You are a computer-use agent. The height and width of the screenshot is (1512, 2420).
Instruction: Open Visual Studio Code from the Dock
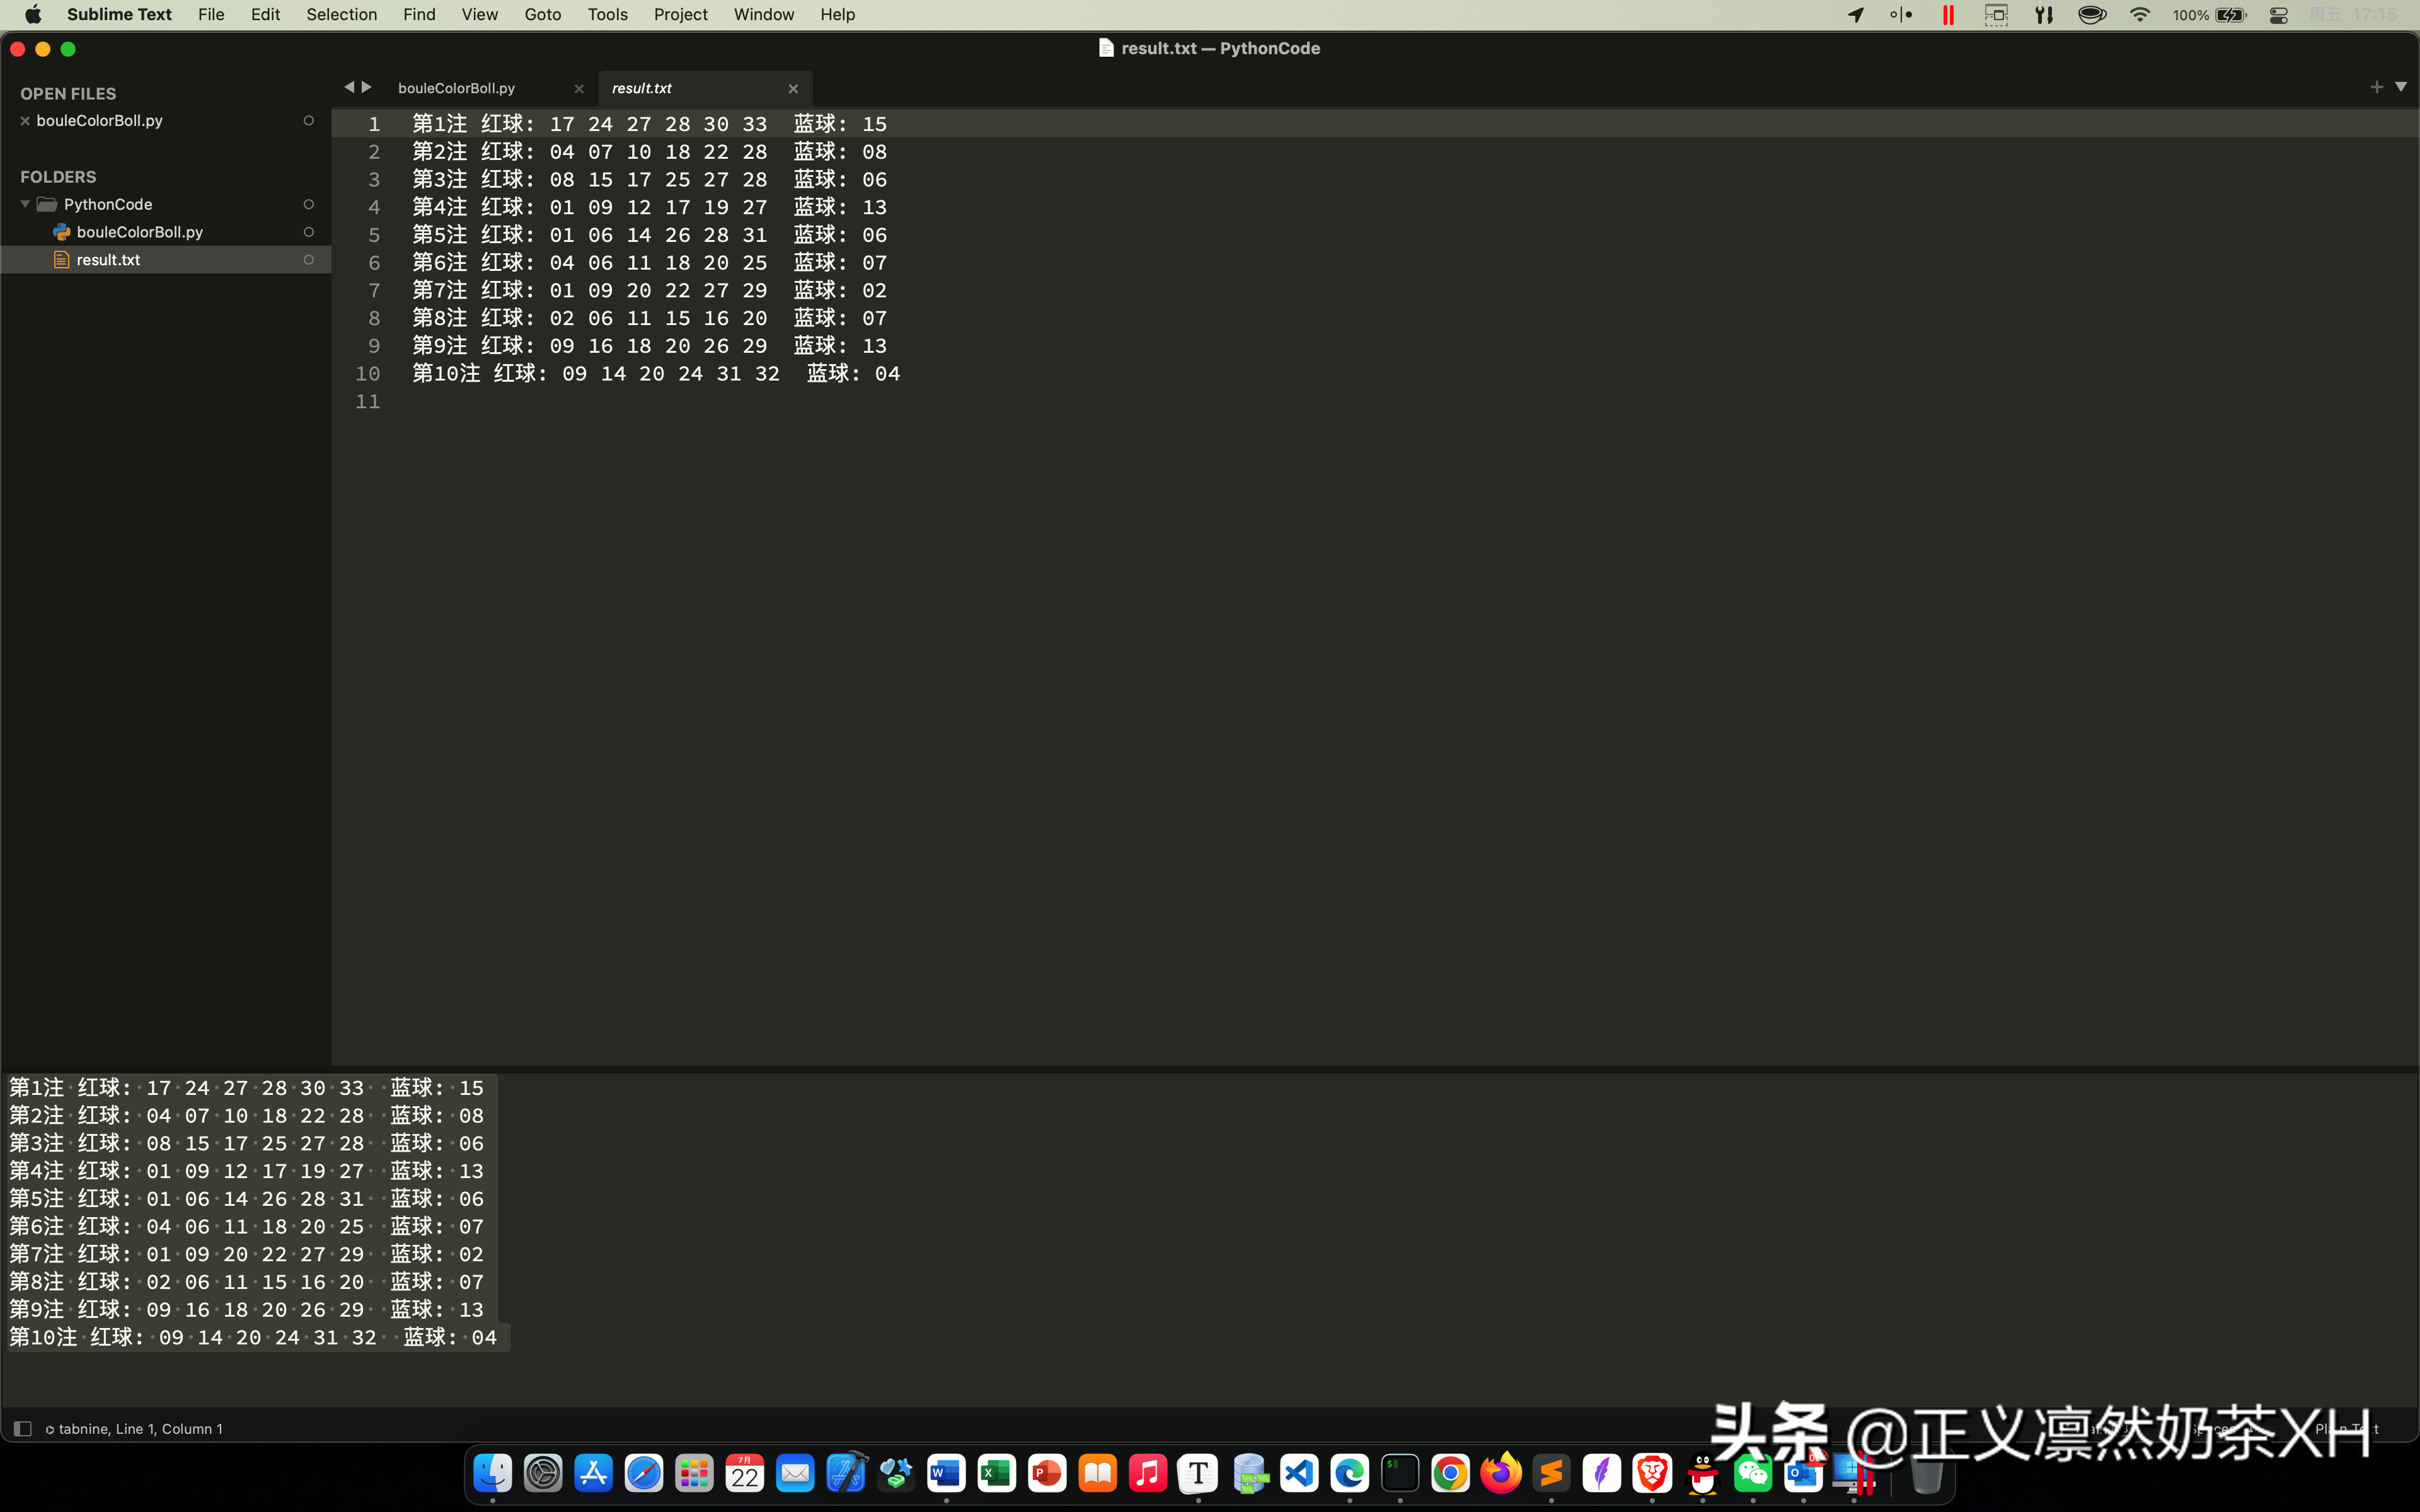pos(1298,1472)
